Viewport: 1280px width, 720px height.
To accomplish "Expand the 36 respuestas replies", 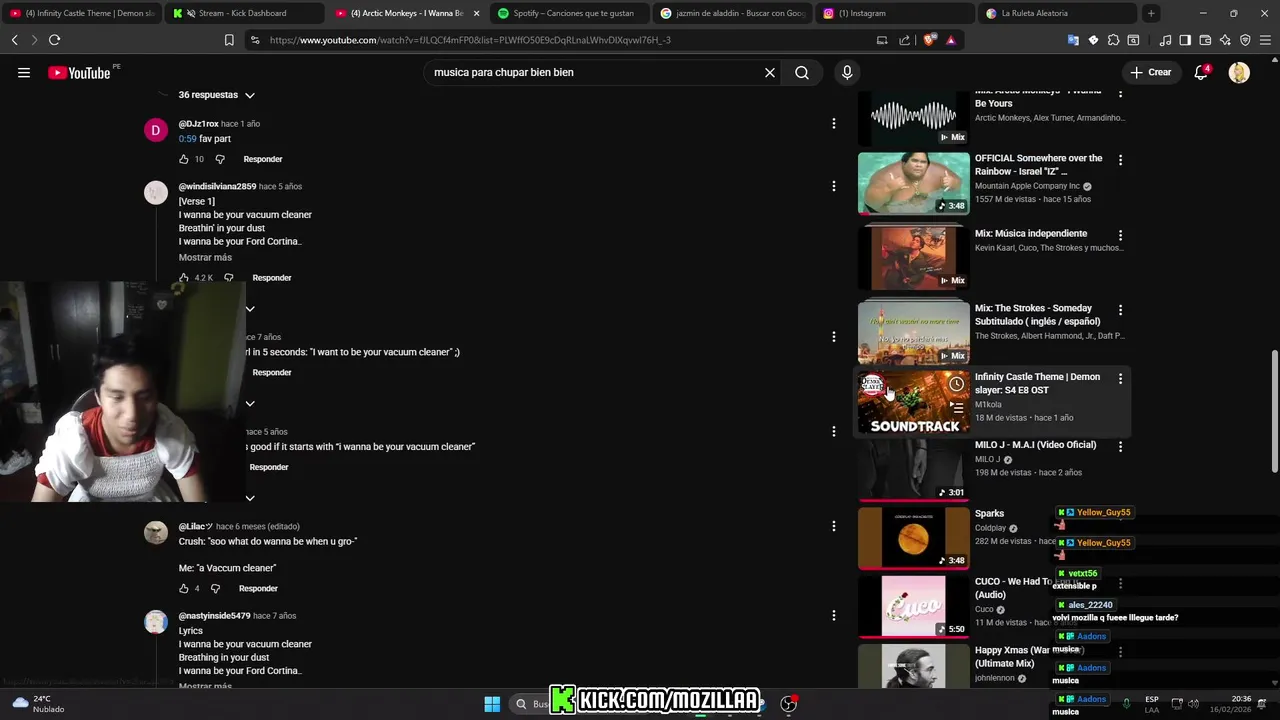I will (x=217, y=95).
